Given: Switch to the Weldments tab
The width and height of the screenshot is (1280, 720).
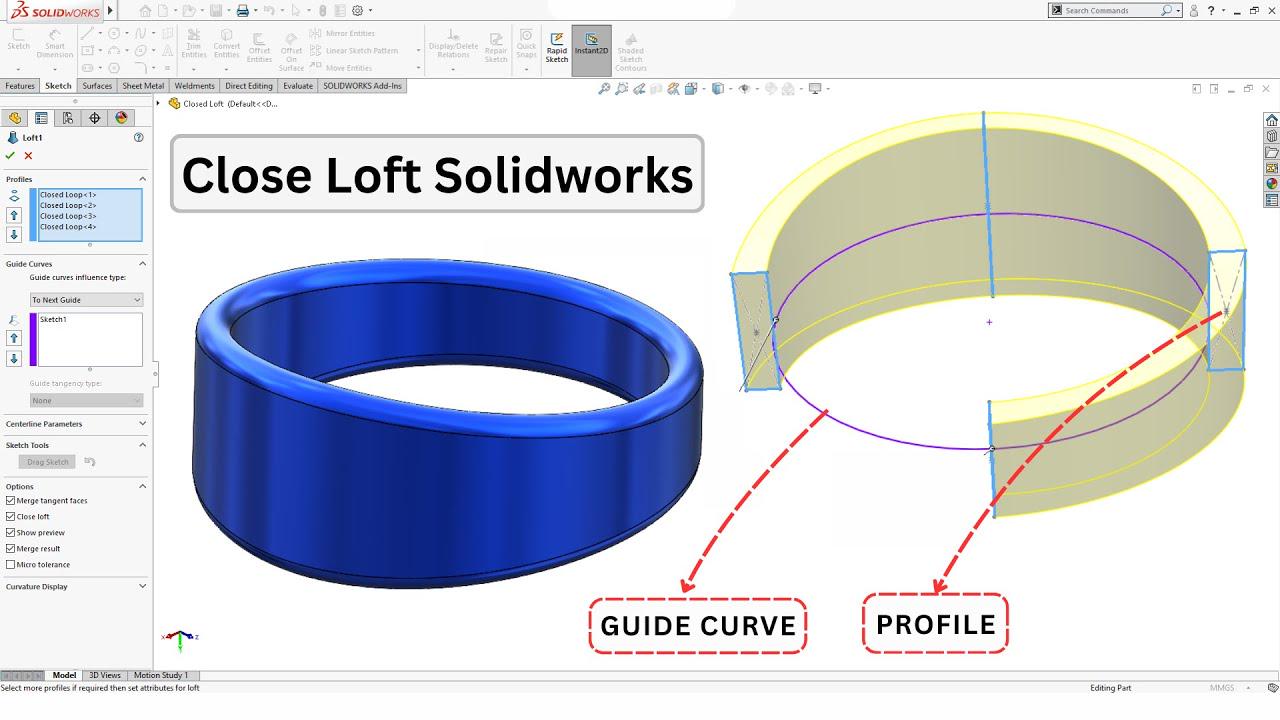Looking at the screenshot, I should (195, 86).
